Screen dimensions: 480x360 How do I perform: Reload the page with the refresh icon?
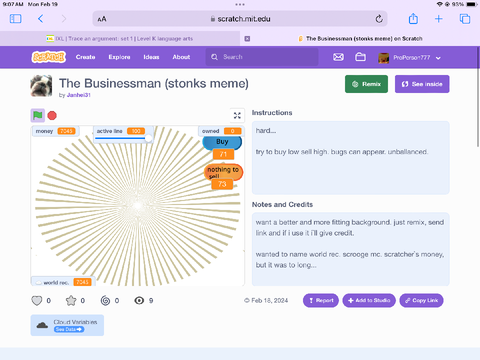click(x=379, y=19)
